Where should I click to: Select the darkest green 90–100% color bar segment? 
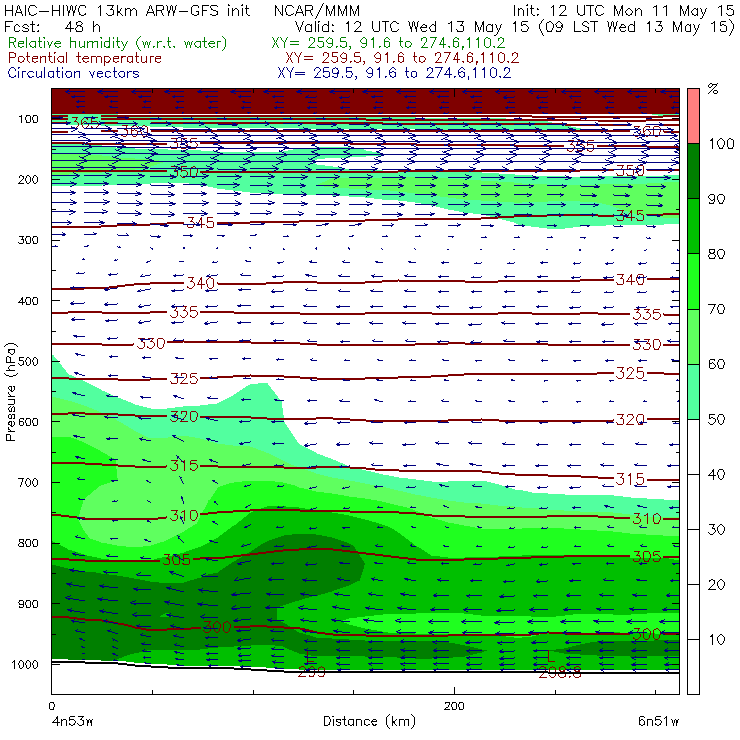[693, 171]
